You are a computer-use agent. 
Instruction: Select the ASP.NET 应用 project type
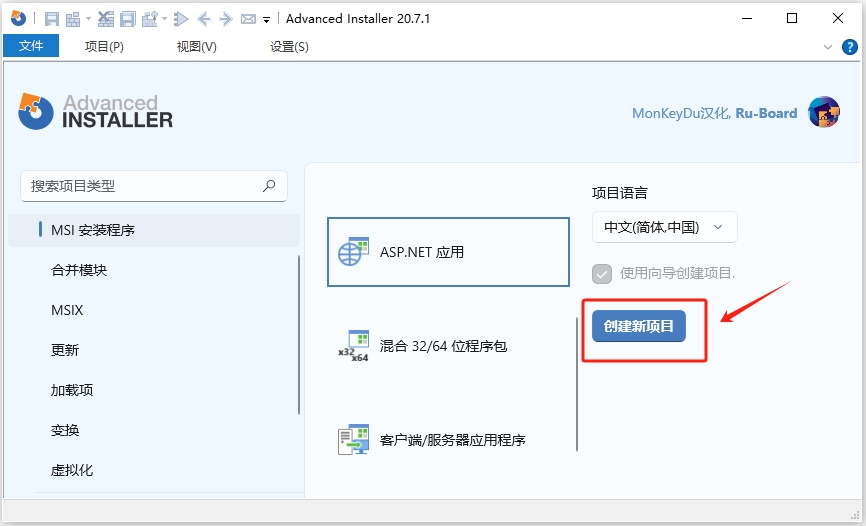[448, 252]
